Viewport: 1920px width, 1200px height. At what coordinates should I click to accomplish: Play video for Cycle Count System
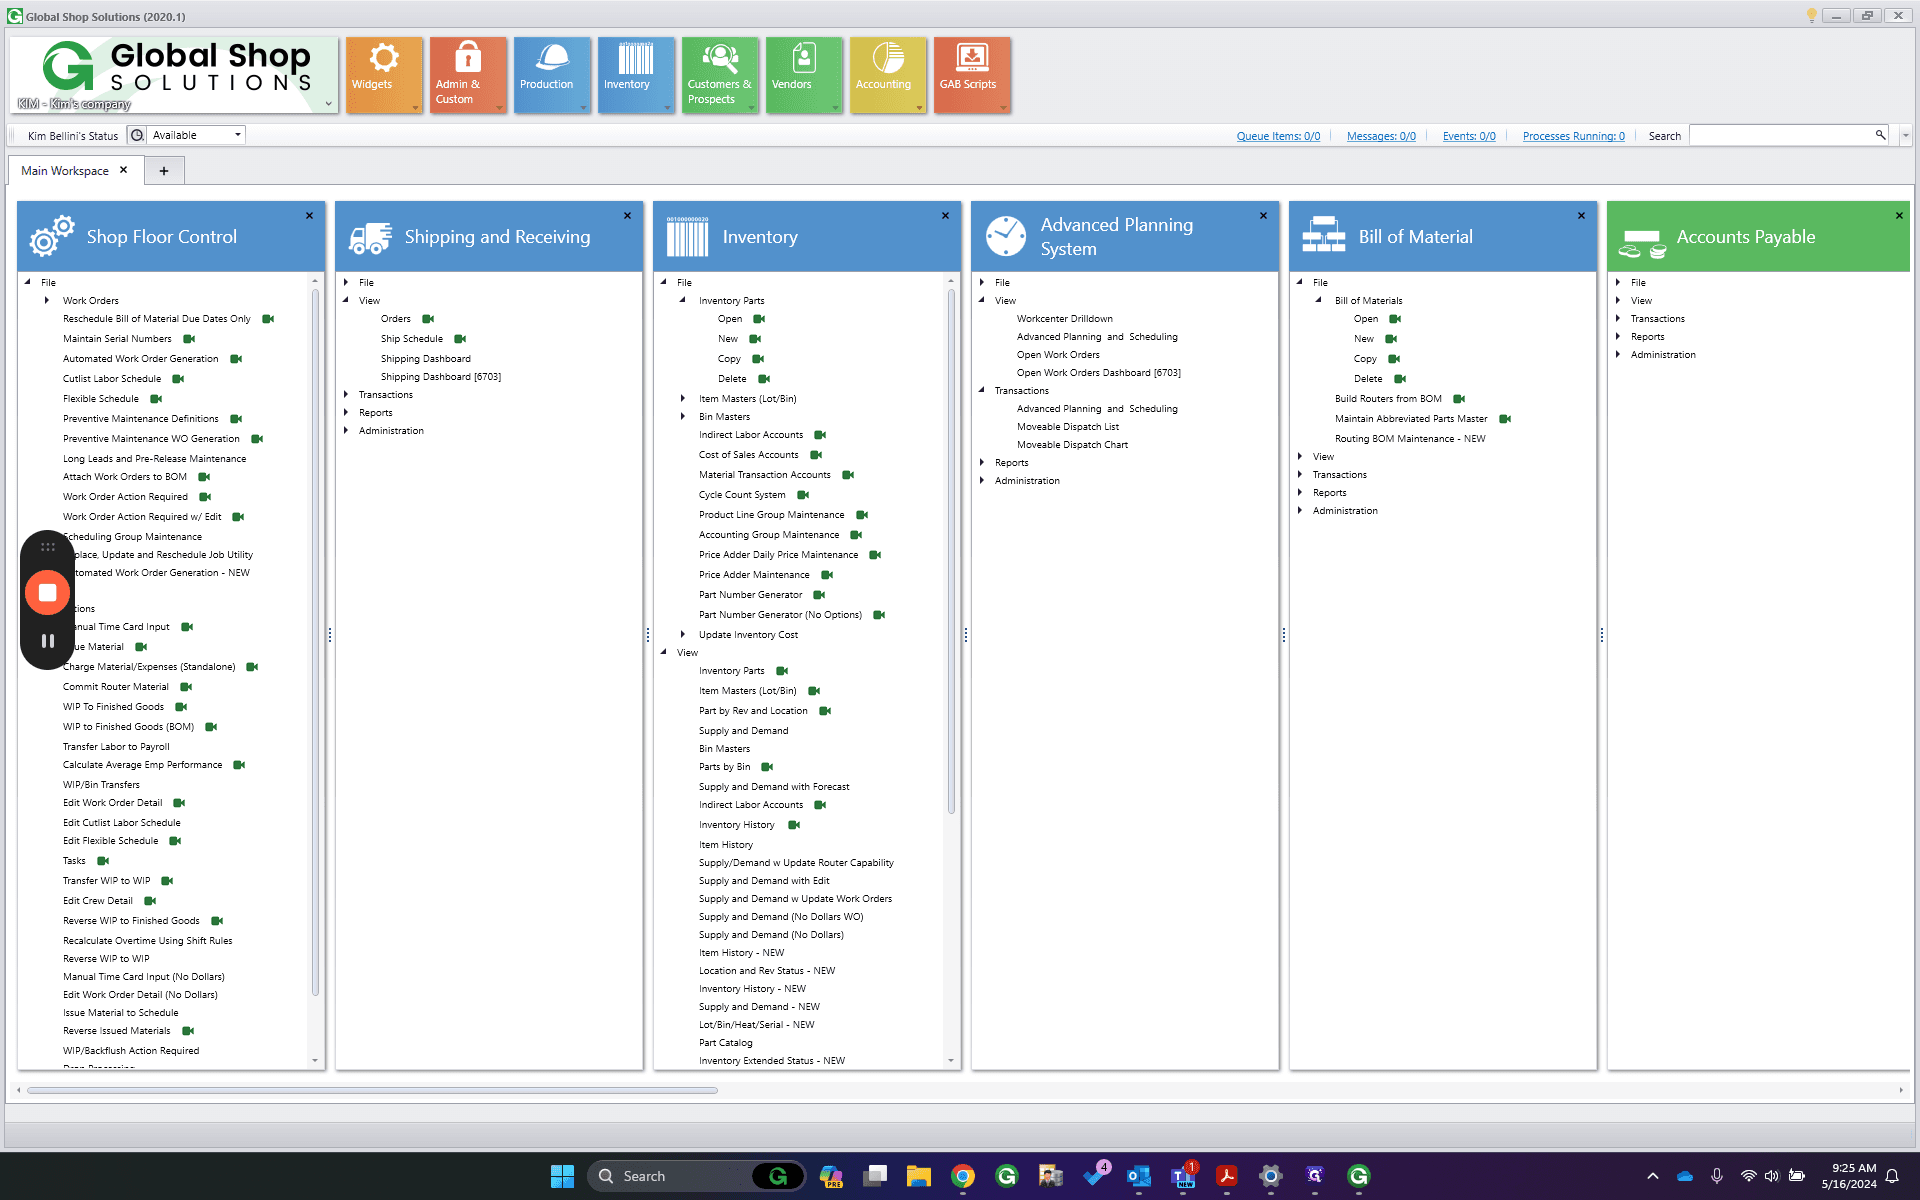(803, 495)
